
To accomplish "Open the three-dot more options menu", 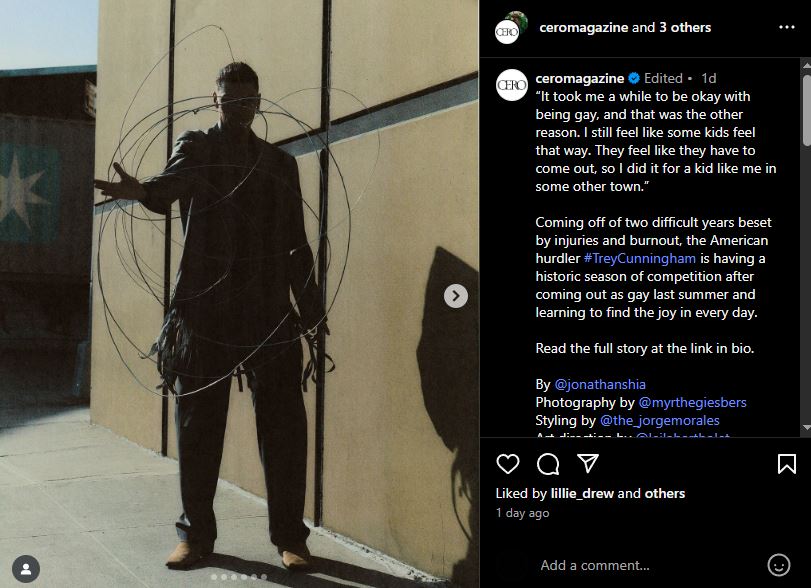I will point(786,27).
